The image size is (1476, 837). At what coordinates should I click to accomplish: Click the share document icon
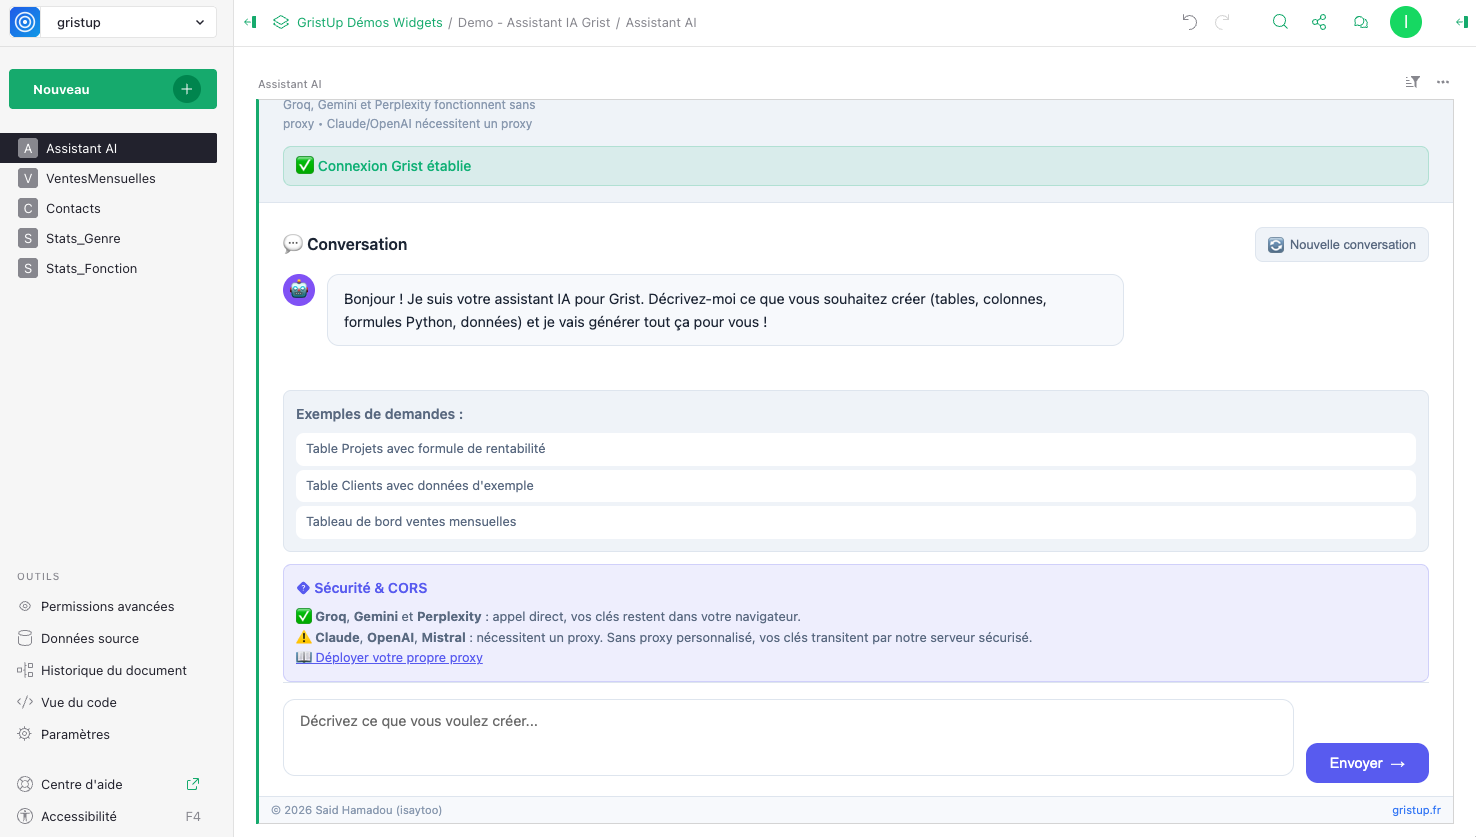pos(1319,22)
